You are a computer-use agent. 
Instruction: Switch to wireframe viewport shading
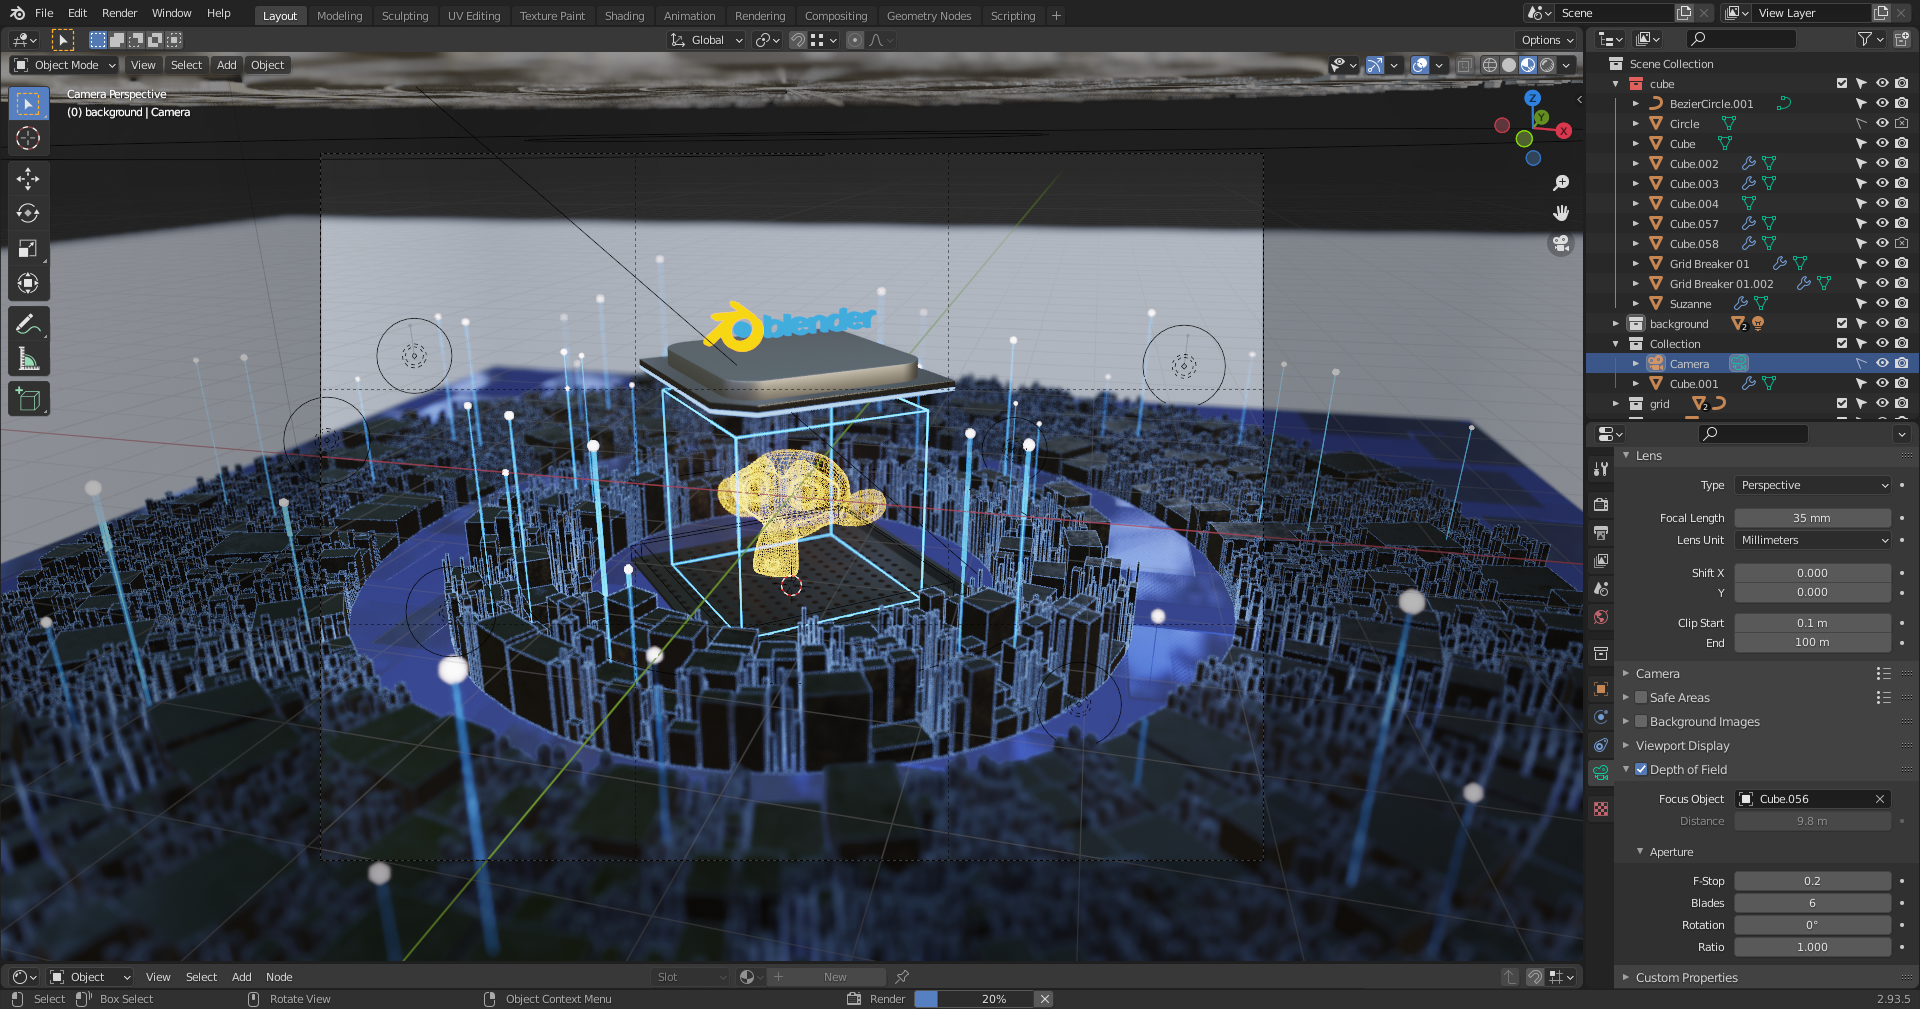(1490, 65)
